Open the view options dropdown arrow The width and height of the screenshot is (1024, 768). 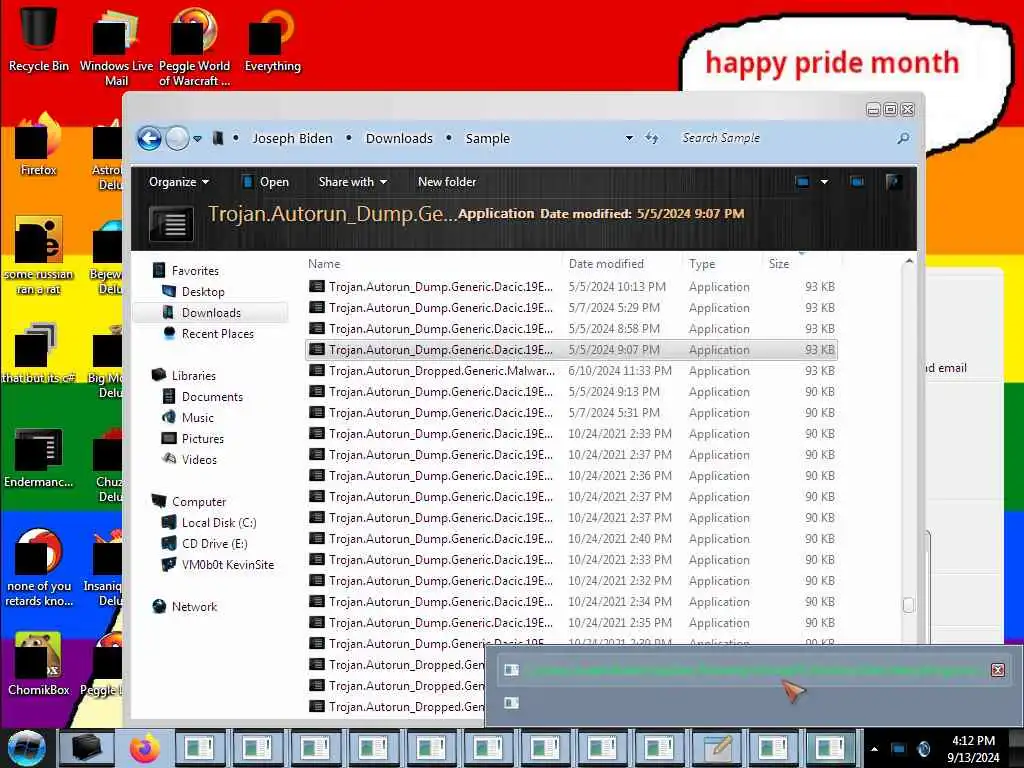click(x=825, y=182)
